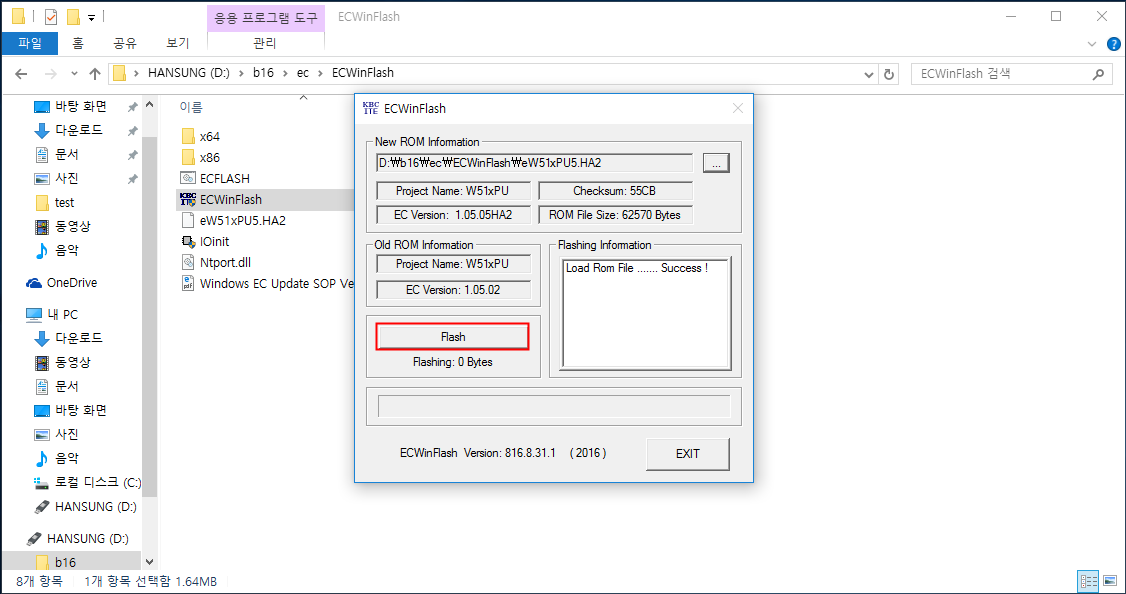Open OneDrive in navigation pane

coord(72,283)
